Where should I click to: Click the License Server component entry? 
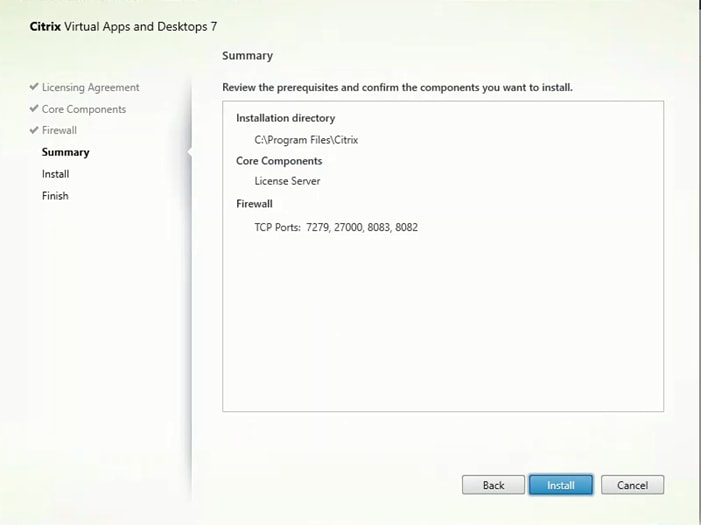287,181
